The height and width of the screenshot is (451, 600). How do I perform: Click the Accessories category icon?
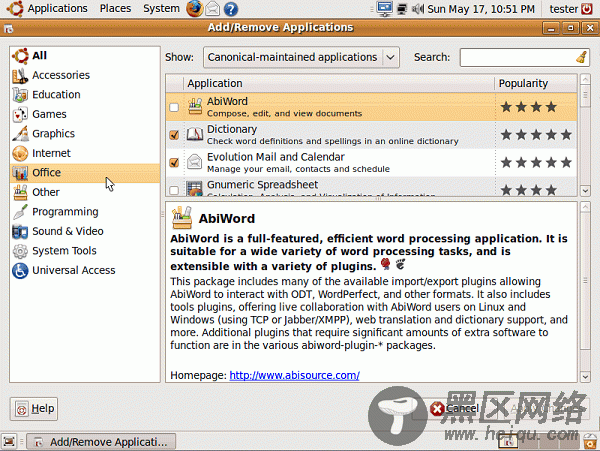point(20,75)
